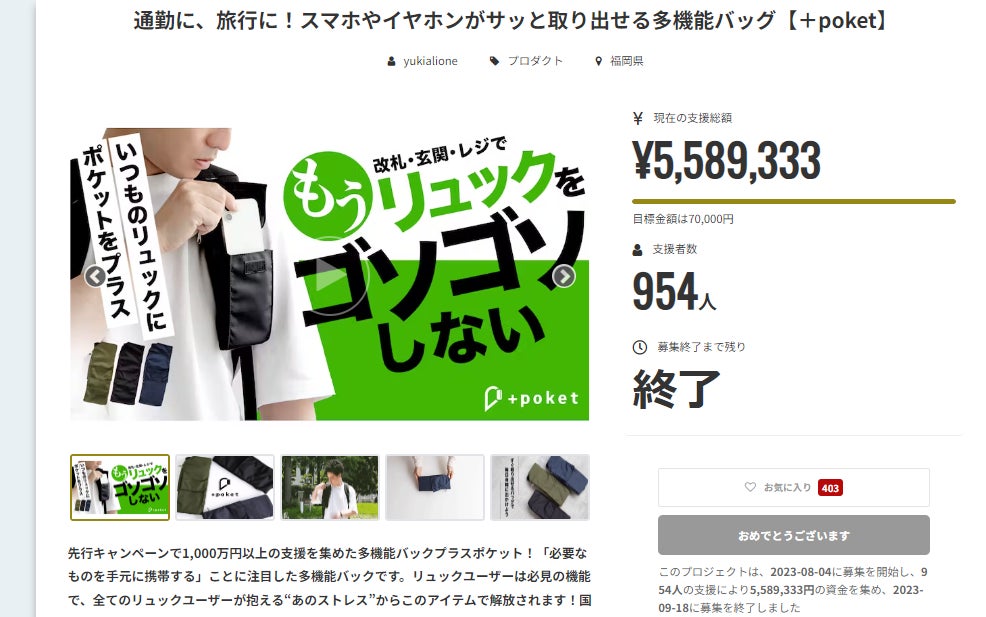Click the yen icon next to 現在の支援総額
The height and width of the screenshot is (617, 986).
point(638,118)
